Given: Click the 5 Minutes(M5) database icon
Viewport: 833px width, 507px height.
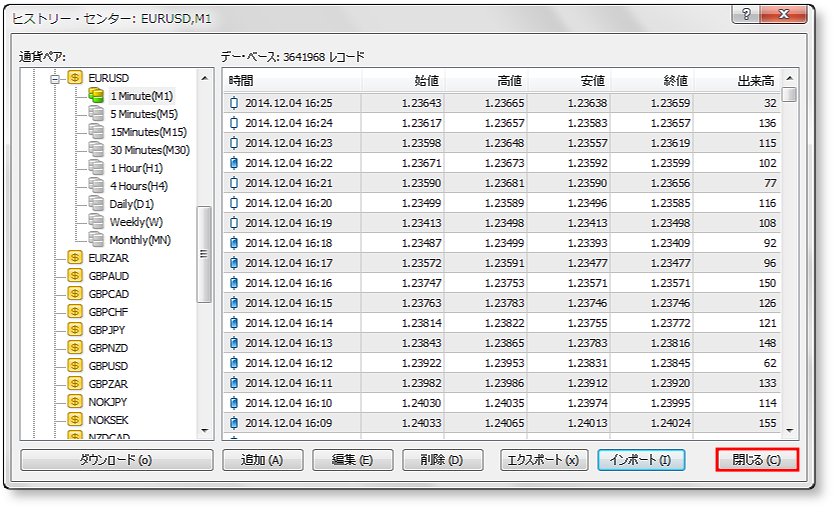Looking at the screenshot, I should 96,114.
